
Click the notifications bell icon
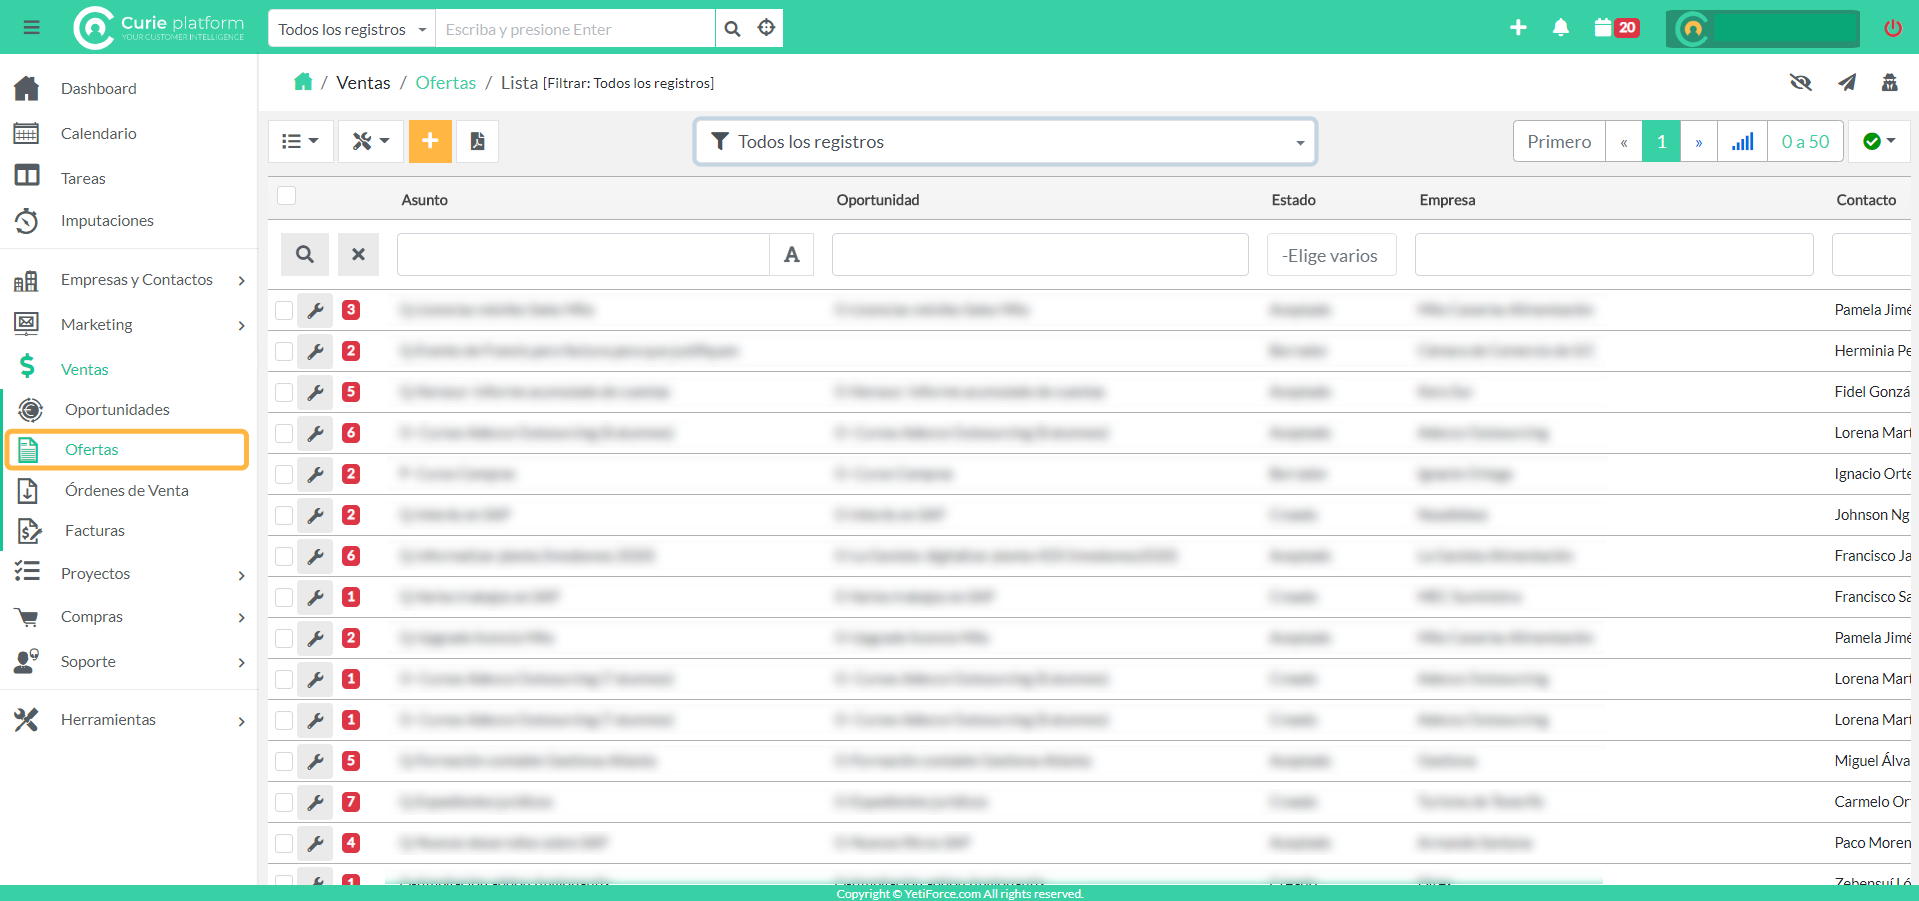tap(1560, 28)
